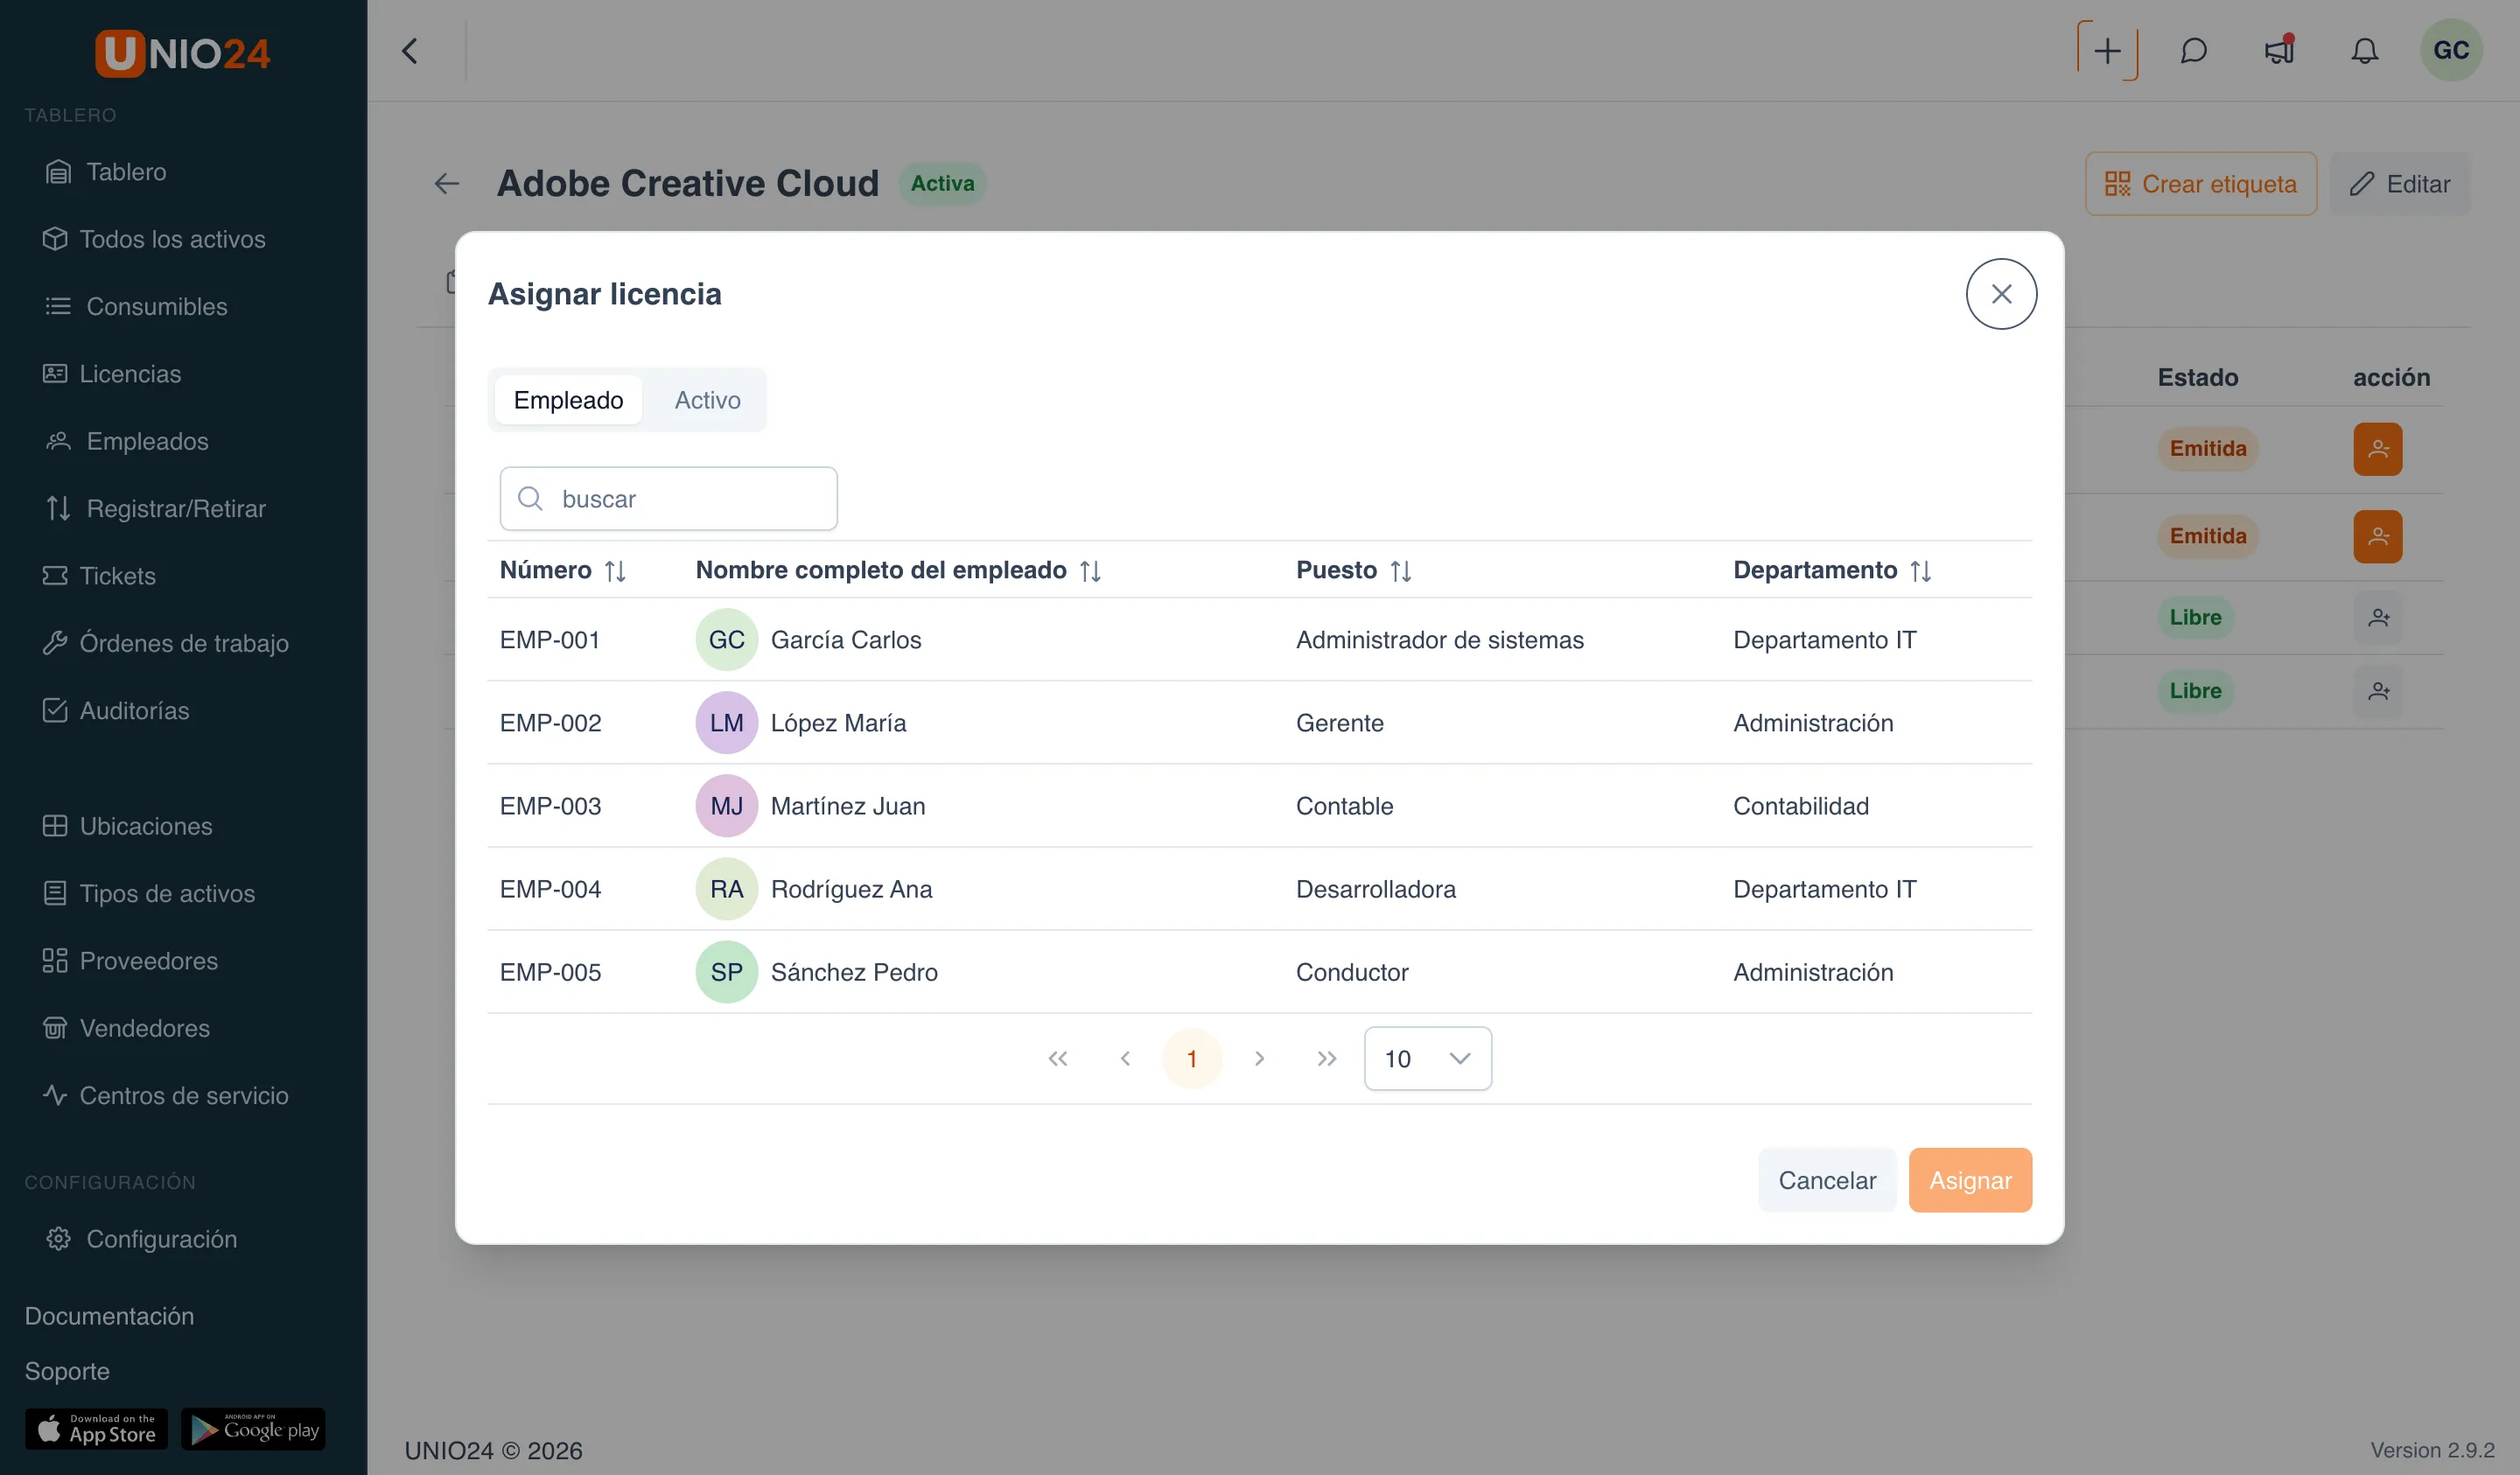This screenshot has height=1475, width=2520.
Task: Sort by Departamento column
Action: (1832, 570)
